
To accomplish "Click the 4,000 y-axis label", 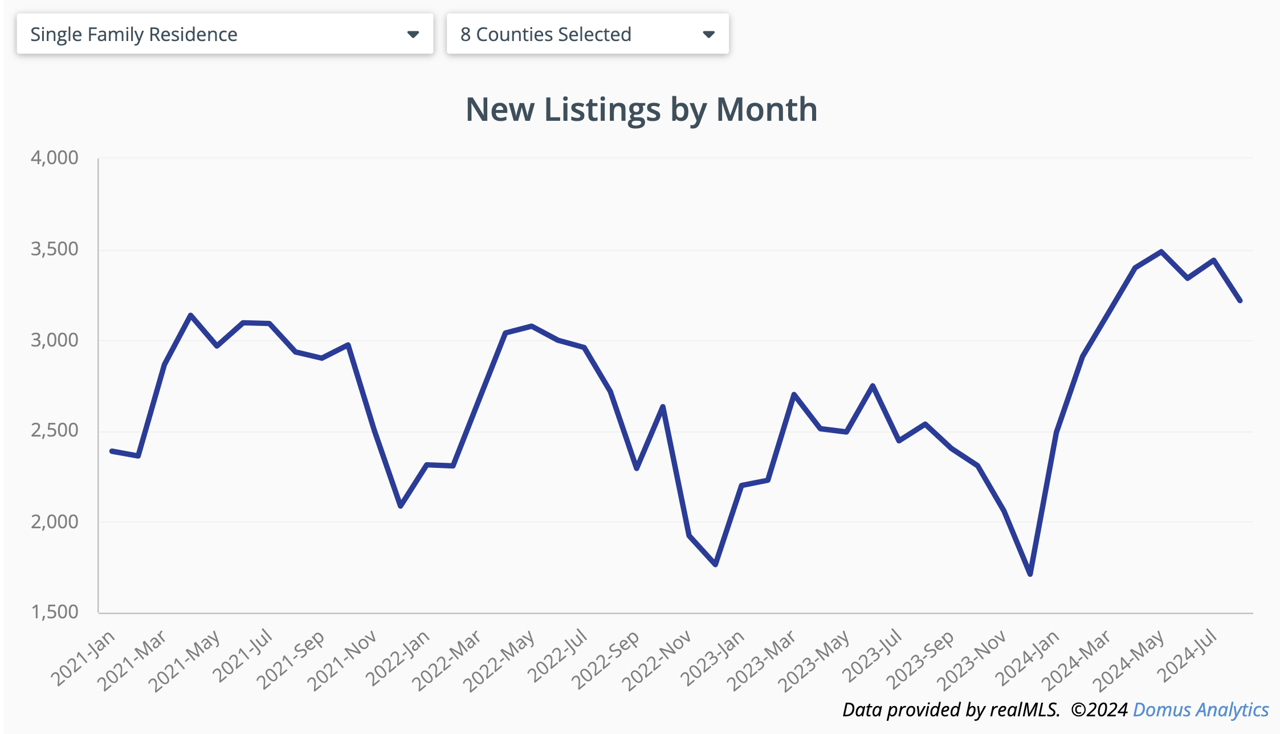I will pos(55,158).
